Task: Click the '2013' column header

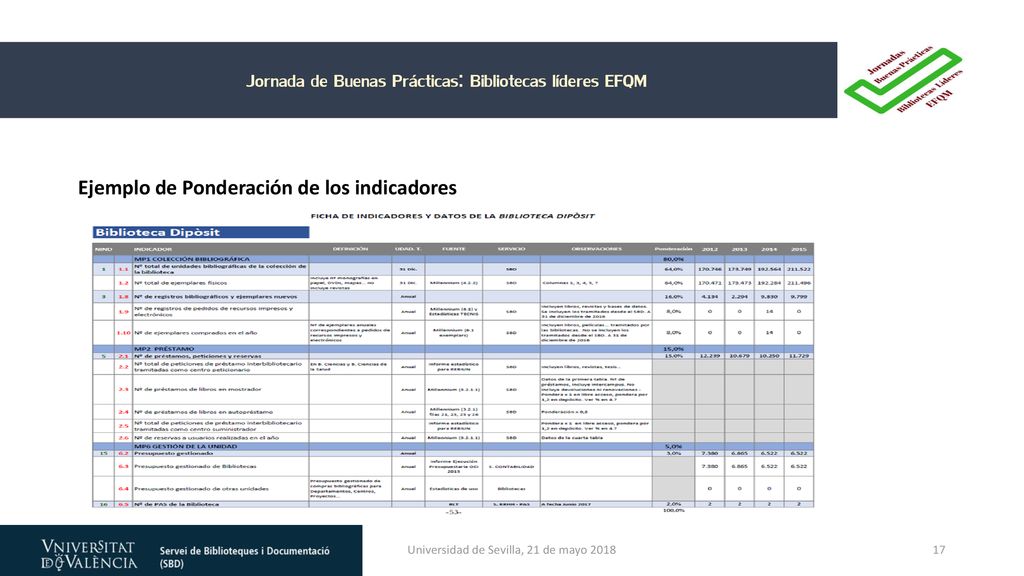Action: click(739, 249)
